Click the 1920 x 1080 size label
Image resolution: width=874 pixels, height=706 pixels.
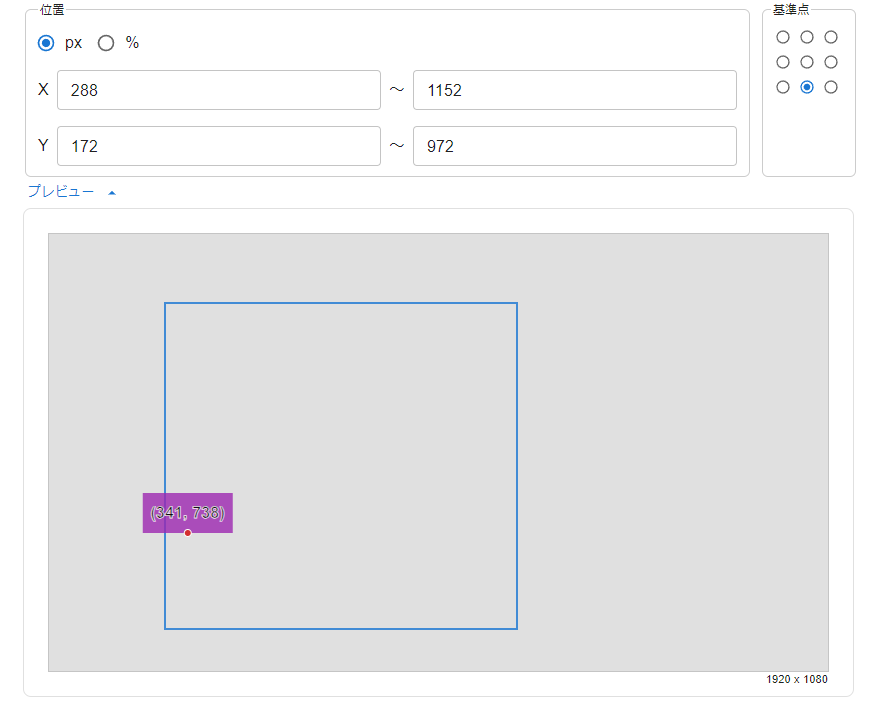point(796,680)
